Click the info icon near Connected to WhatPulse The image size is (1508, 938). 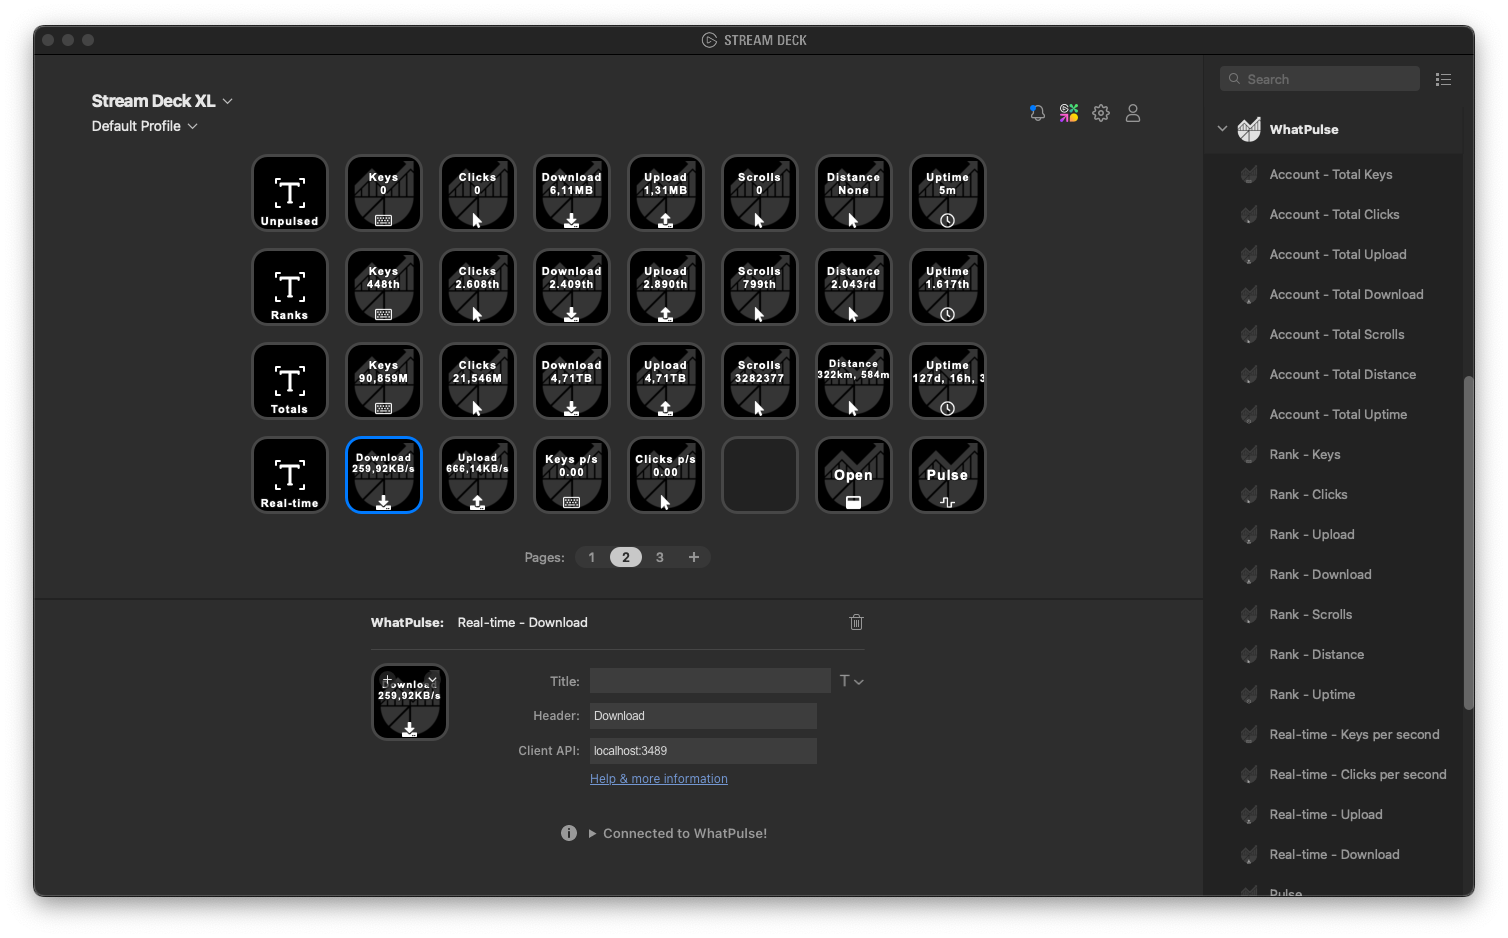point(569,833)
